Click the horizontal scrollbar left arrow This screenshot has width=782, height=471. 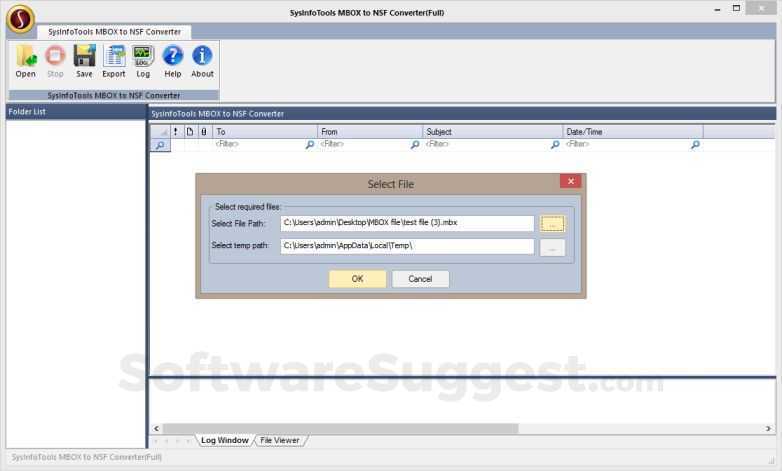(x=156, y=429)
